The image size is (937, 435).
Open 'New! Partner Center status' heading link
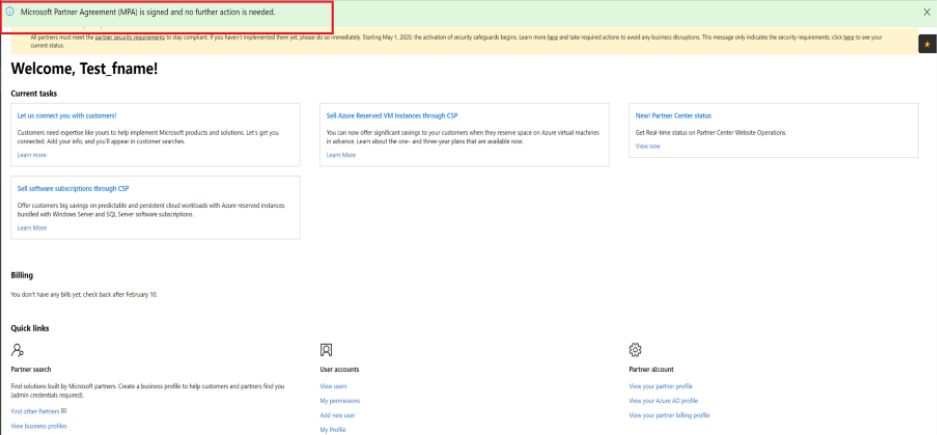[x=673, y=115]
